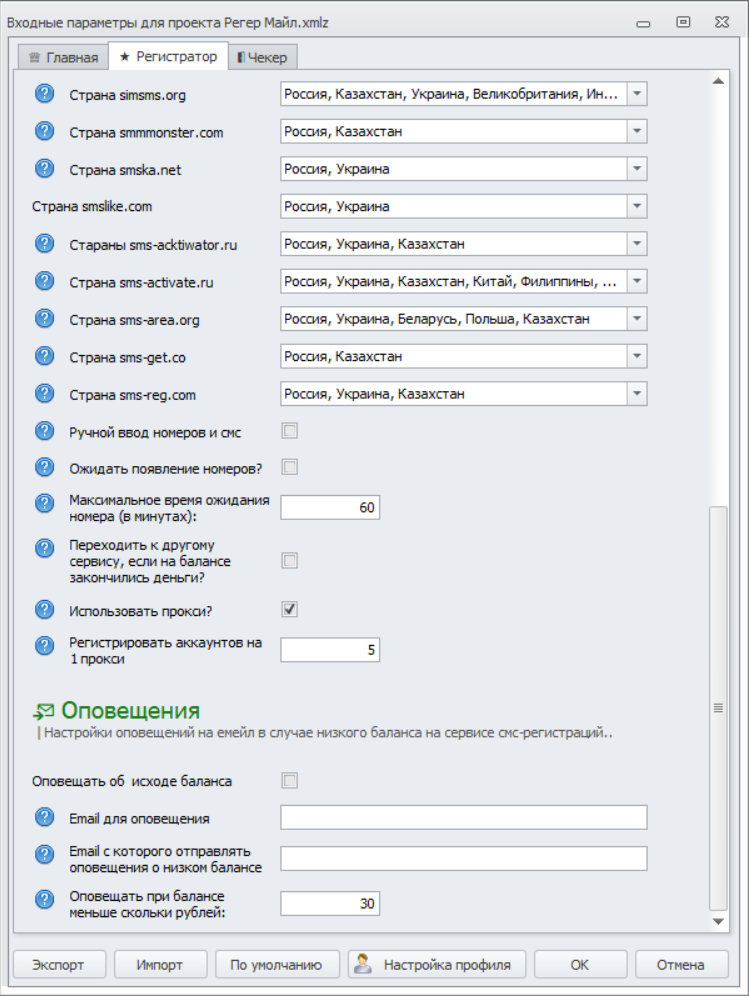Click help icon for Ручной ввод номеров
Screen dimensions: 749x996
44,431
